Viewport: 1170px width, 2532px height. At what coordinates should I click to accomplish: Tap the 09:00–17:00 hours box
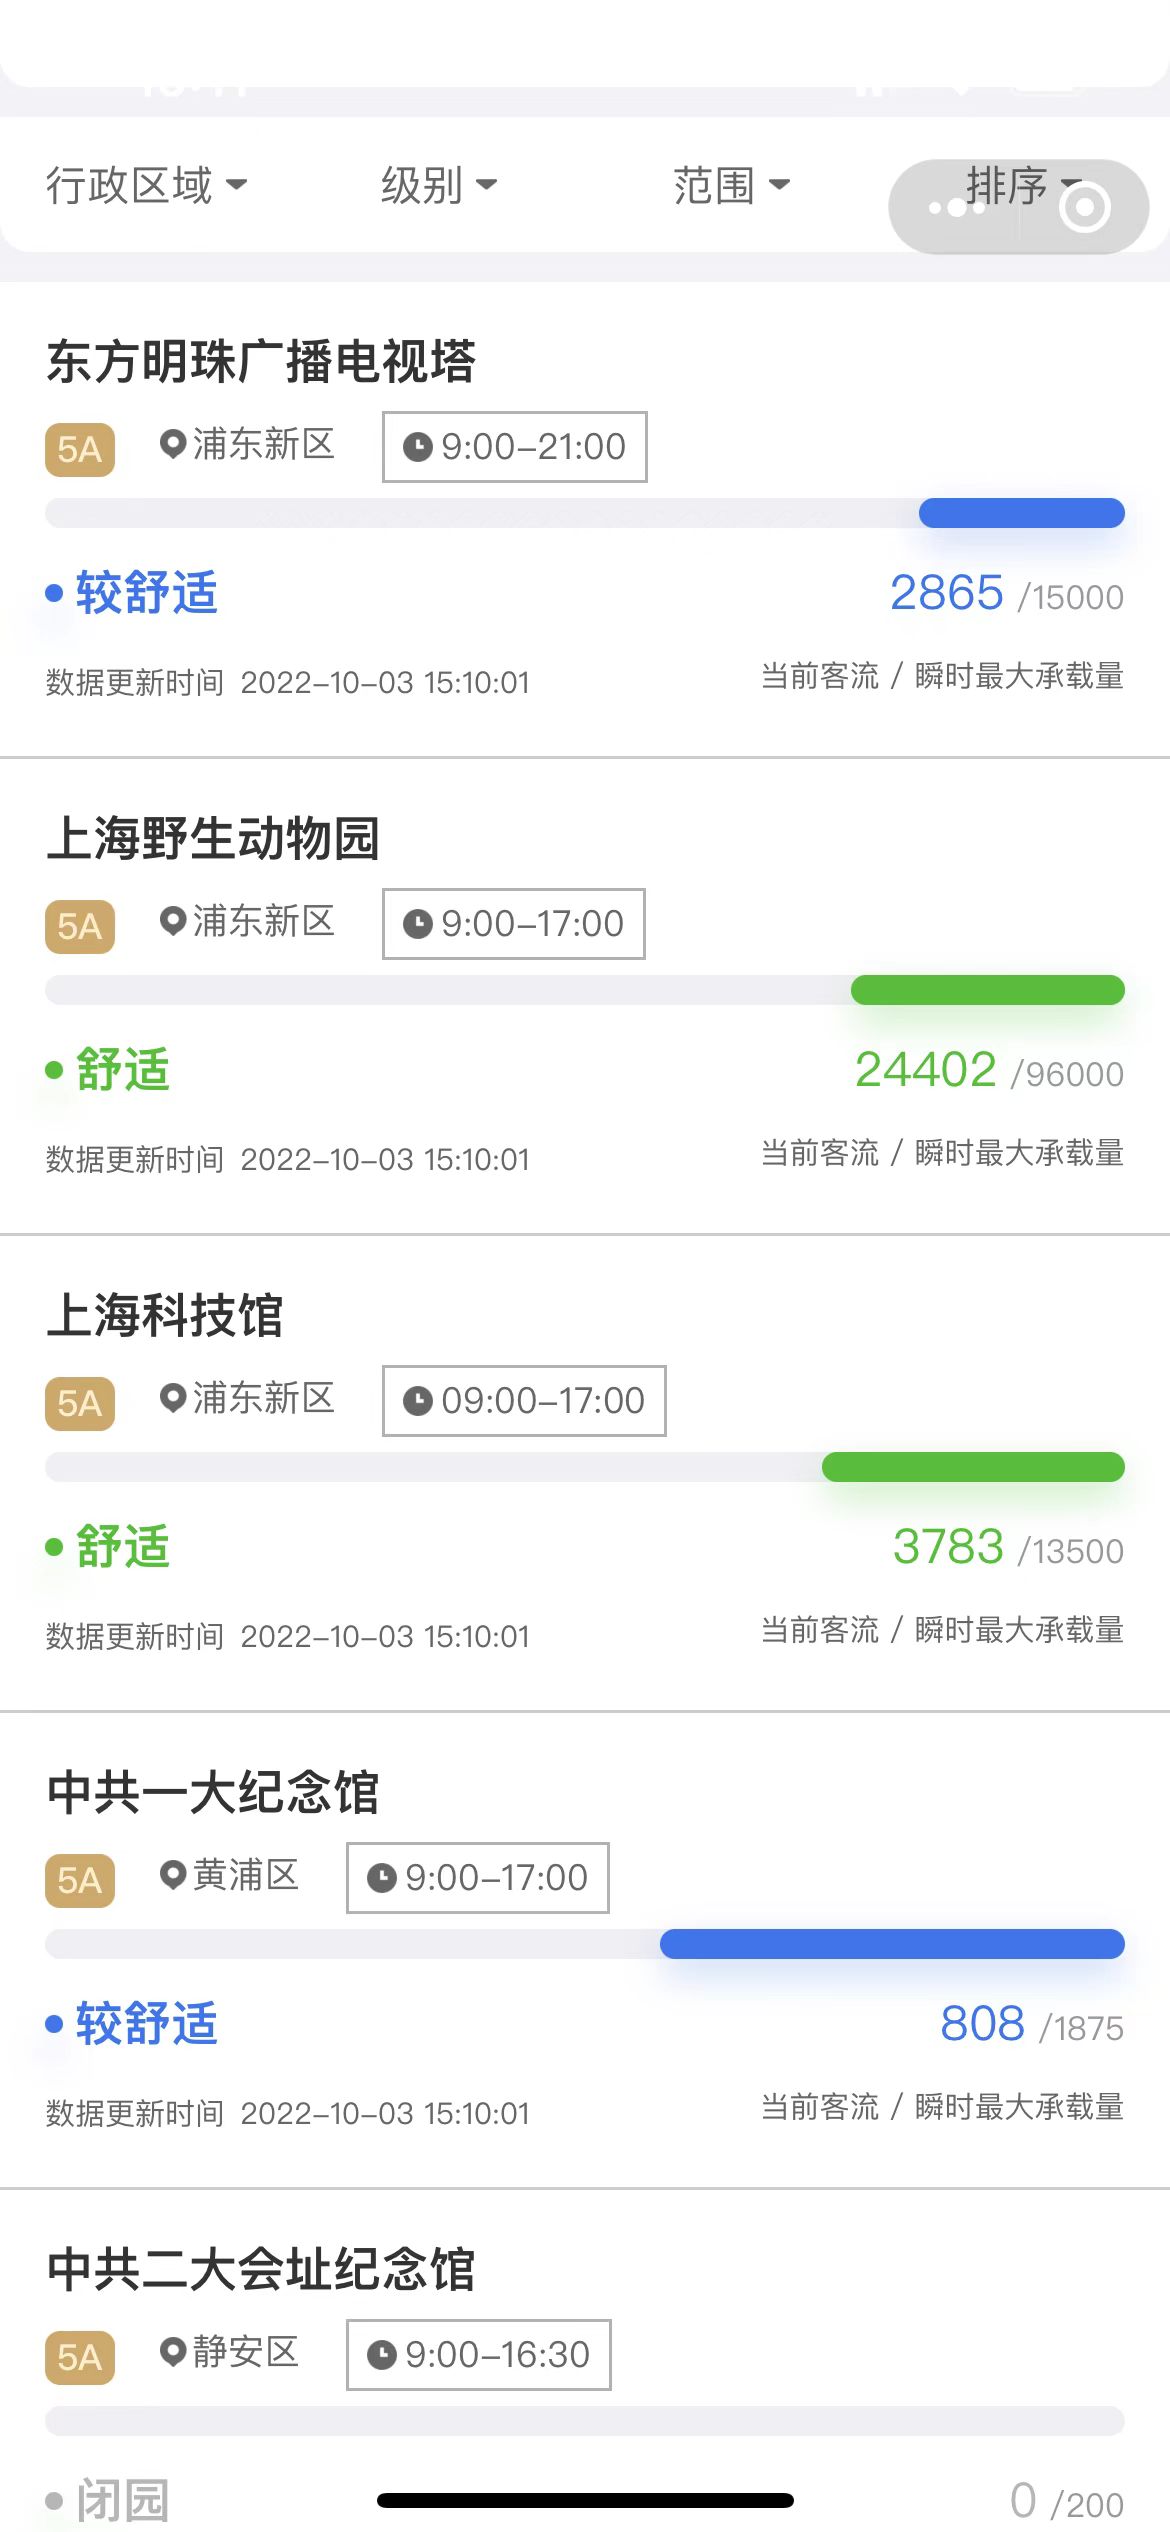[x=524, y=1401]
